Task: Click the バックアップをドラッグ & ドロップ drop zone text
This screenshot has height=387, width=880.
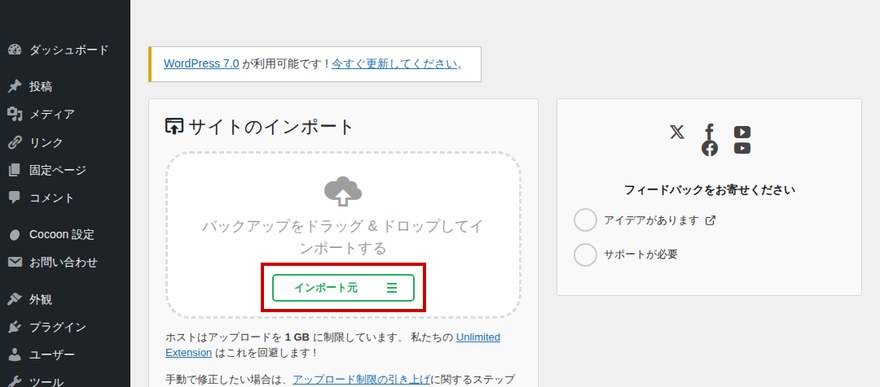Action: [x=343, y=237]
